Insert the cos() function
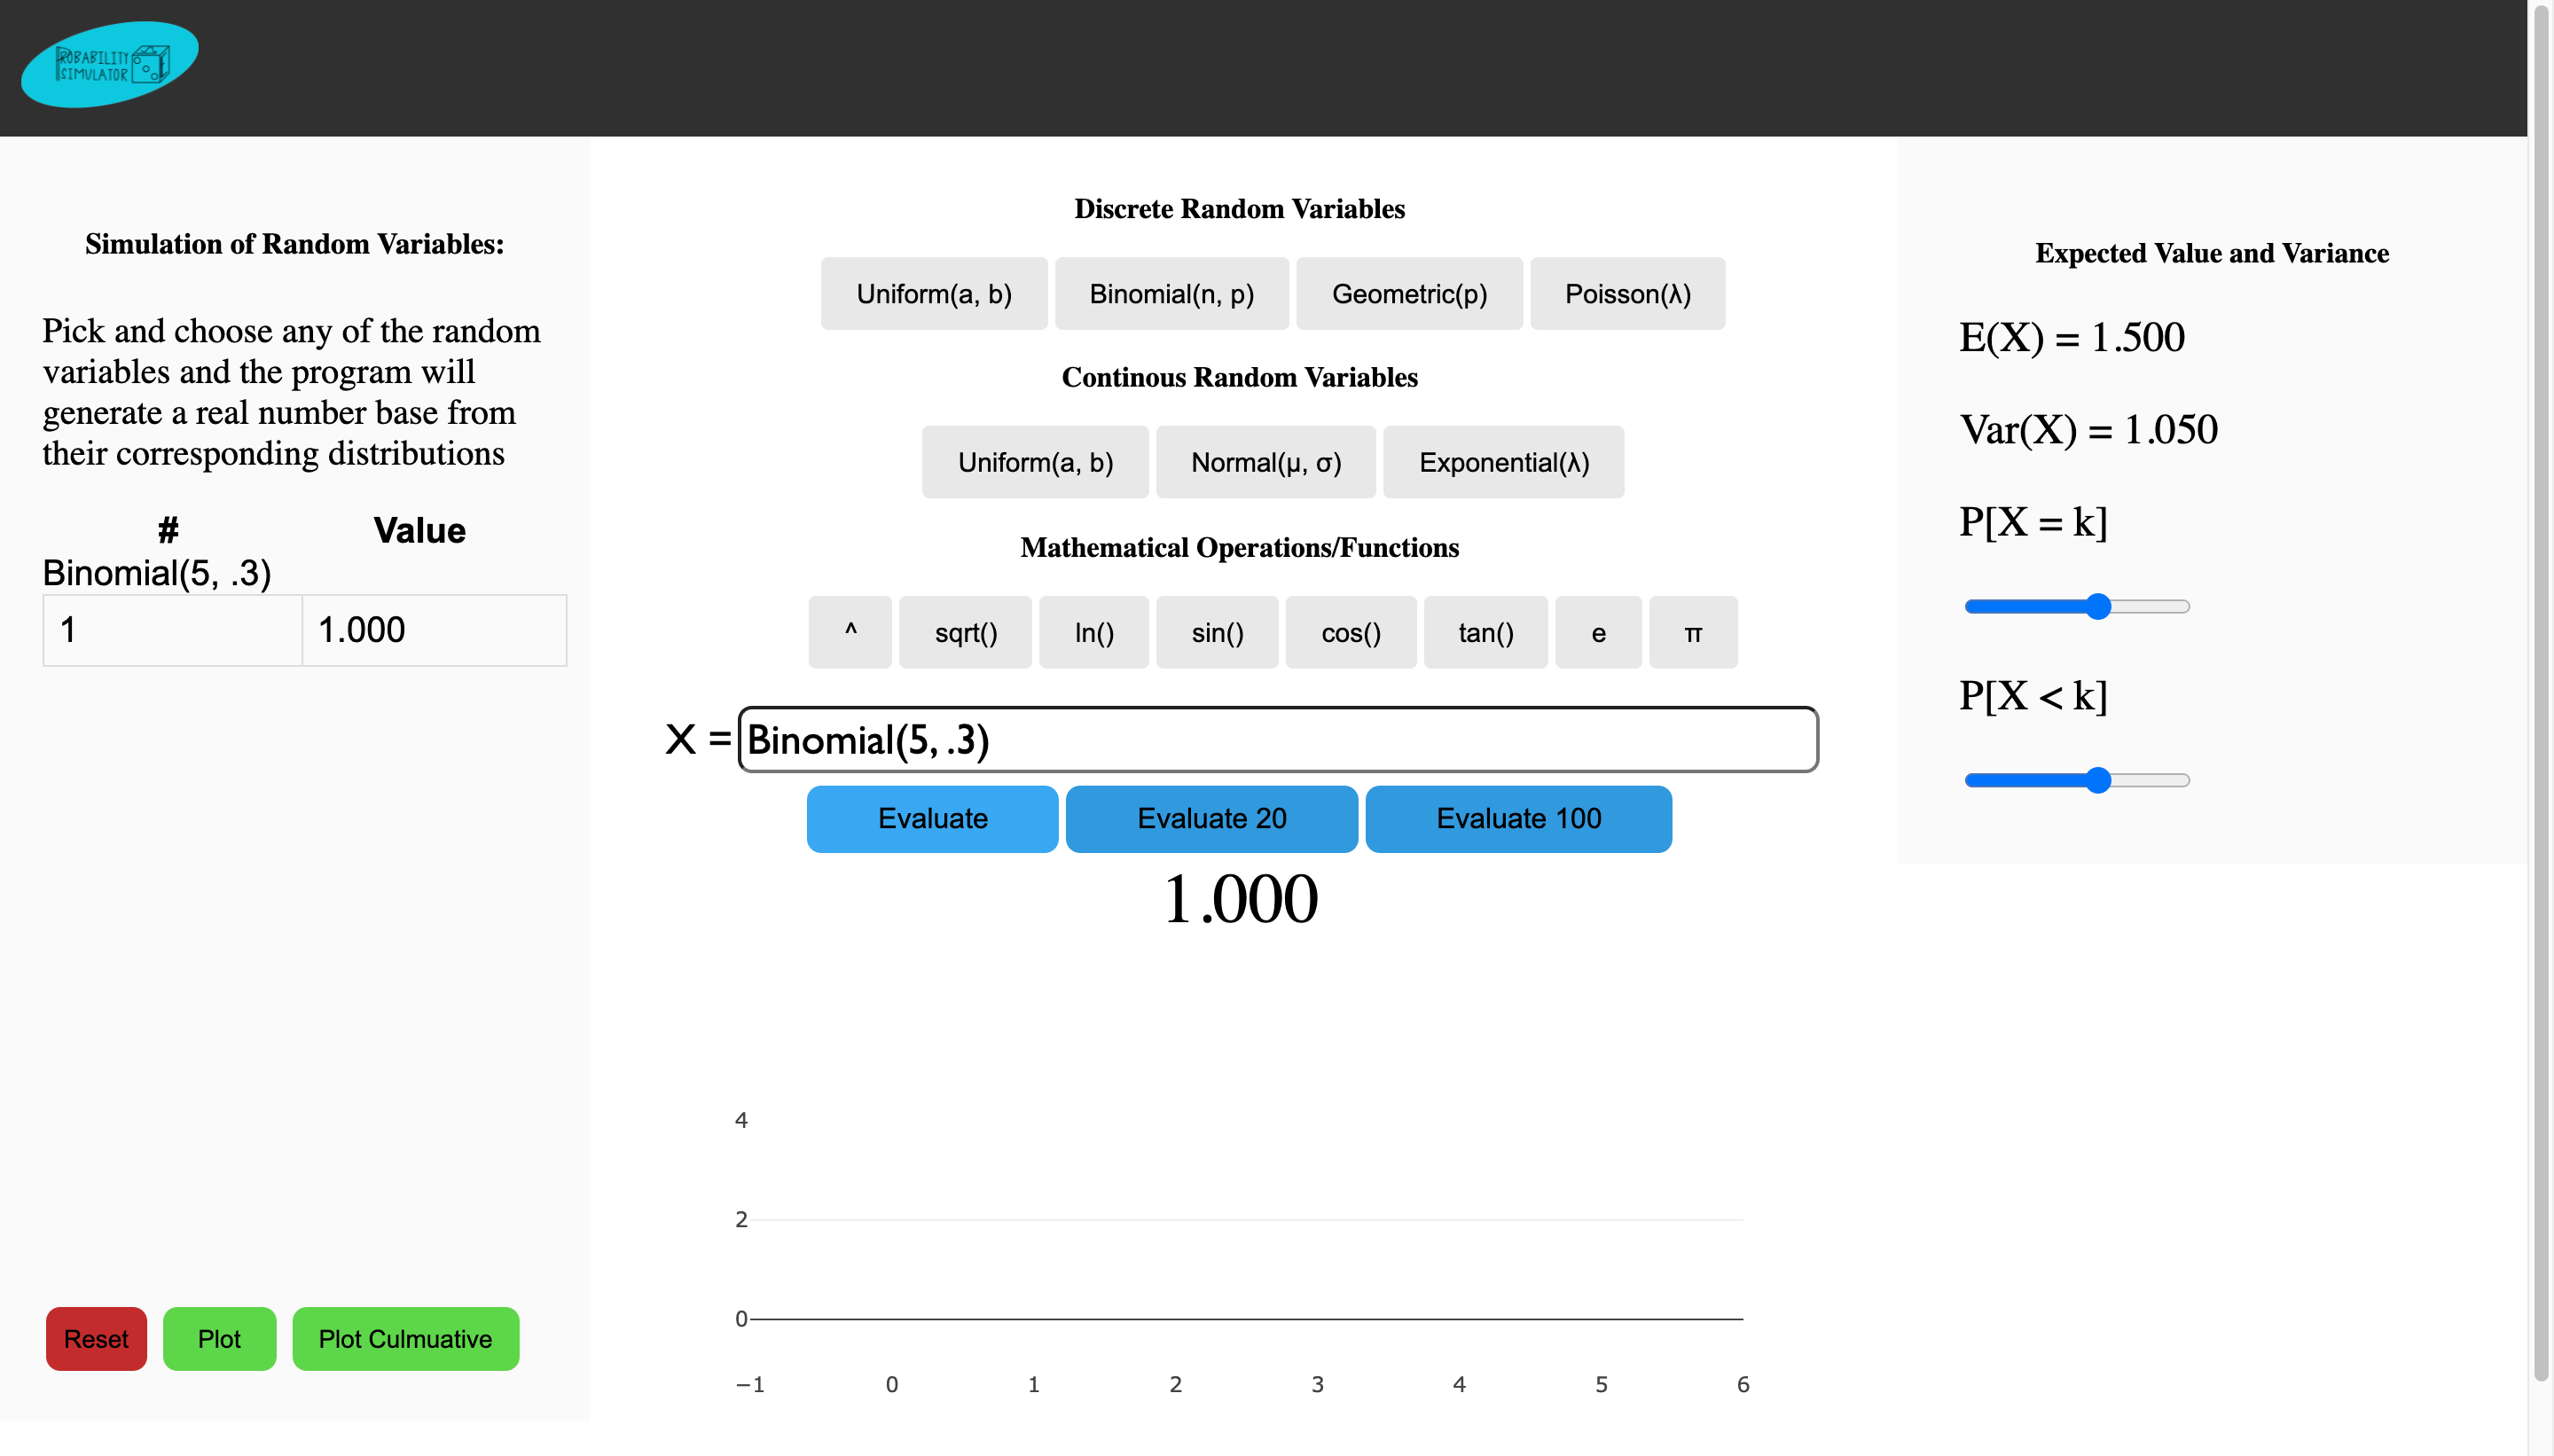This screenshot has width=2554, height=1456. pyautogui.click(x=1350, y=632)
